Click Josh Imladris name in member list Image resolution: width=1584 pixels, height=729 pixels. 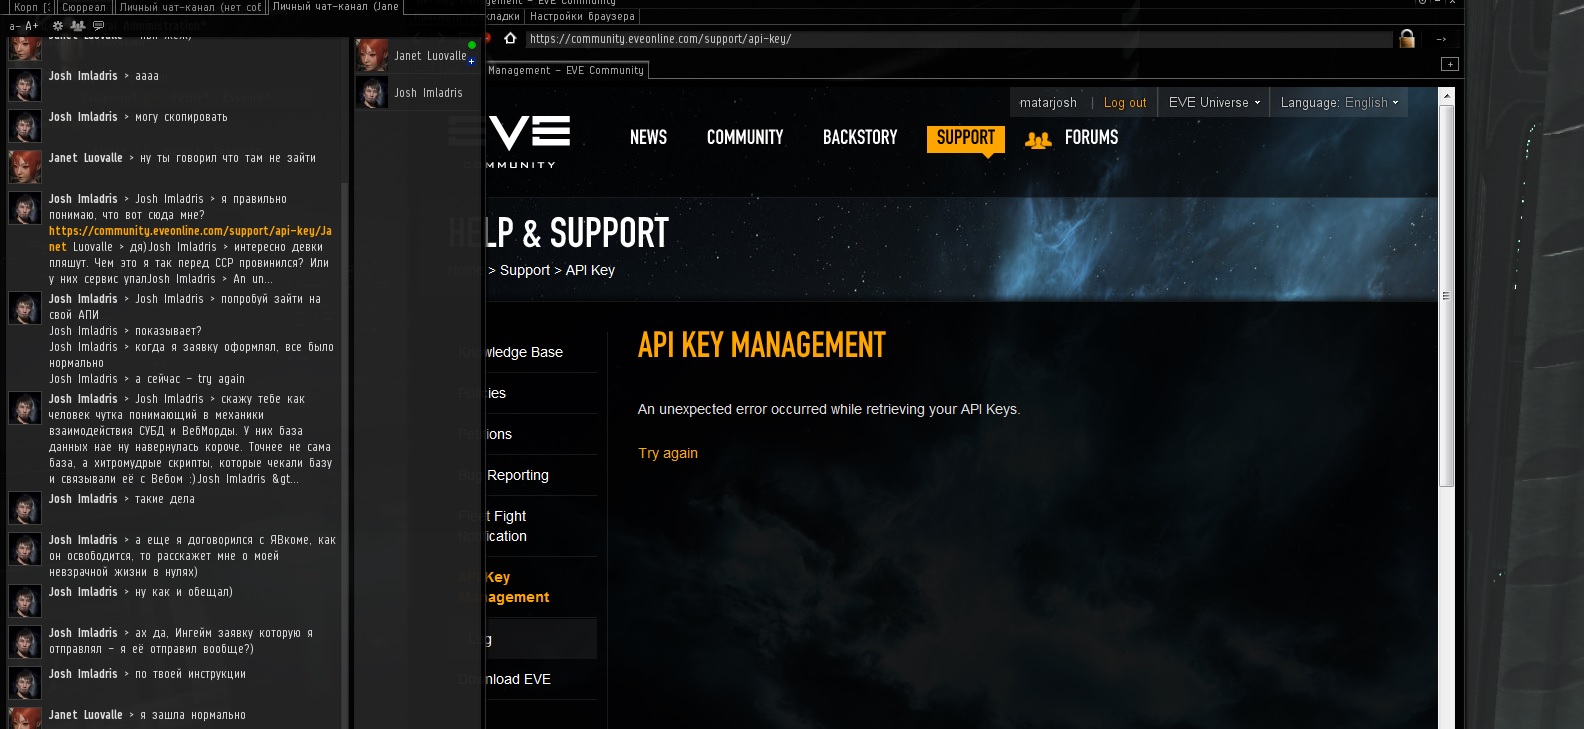point(428,93)
